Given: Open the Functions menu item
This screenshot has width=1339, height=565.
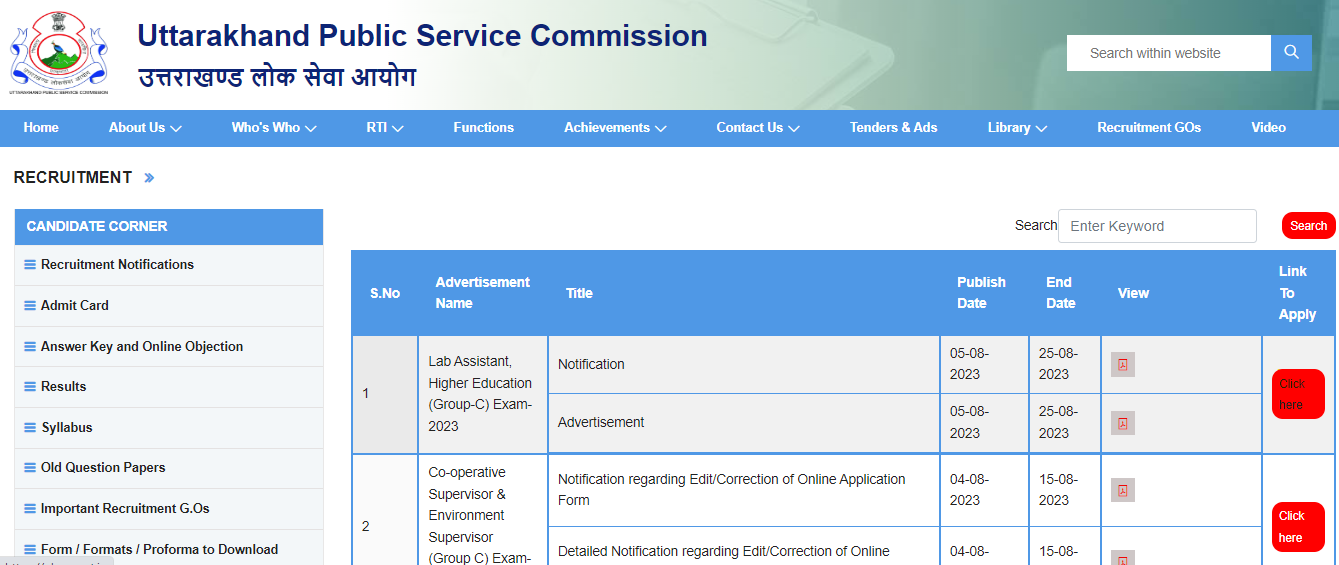Looking at the screenshot, I should point(483,128).
